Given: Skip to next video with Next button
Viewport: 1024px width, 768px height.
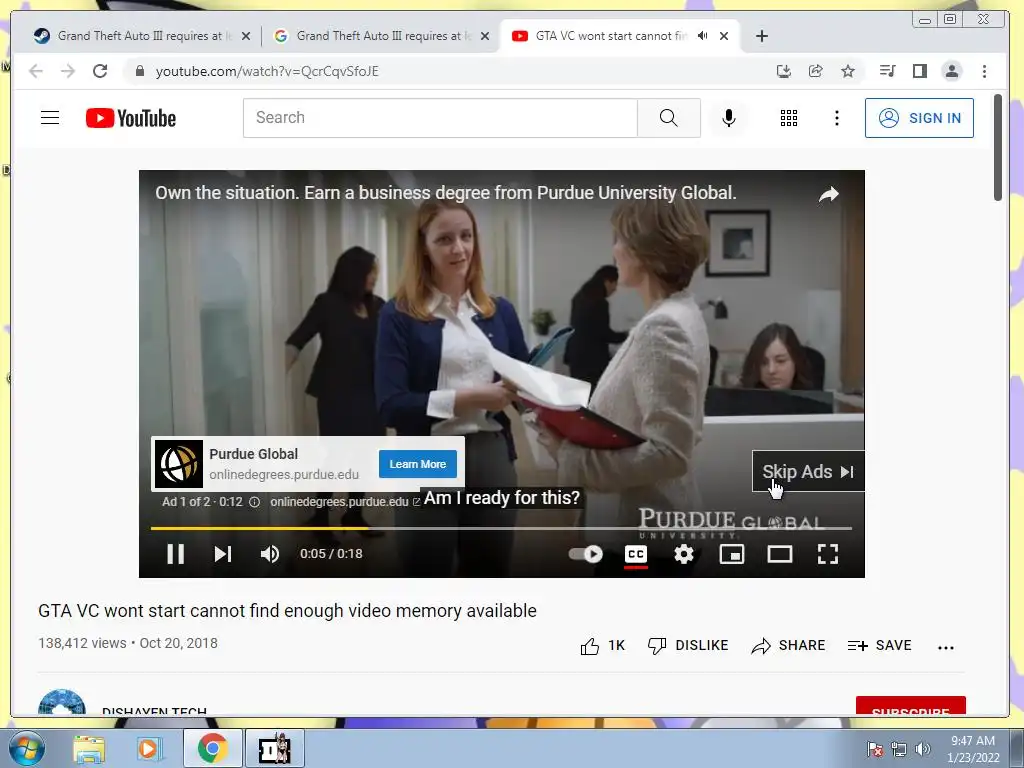Looking at the screenshot, I should (223, 554).
